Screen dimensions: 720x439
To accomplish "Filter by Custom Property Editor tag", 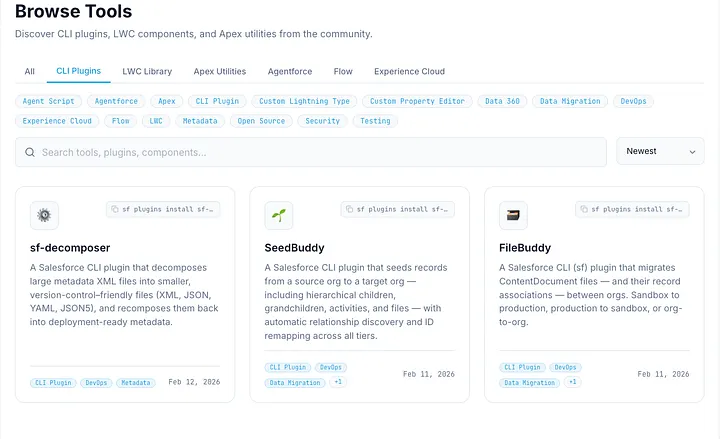I will click(417, 101).
